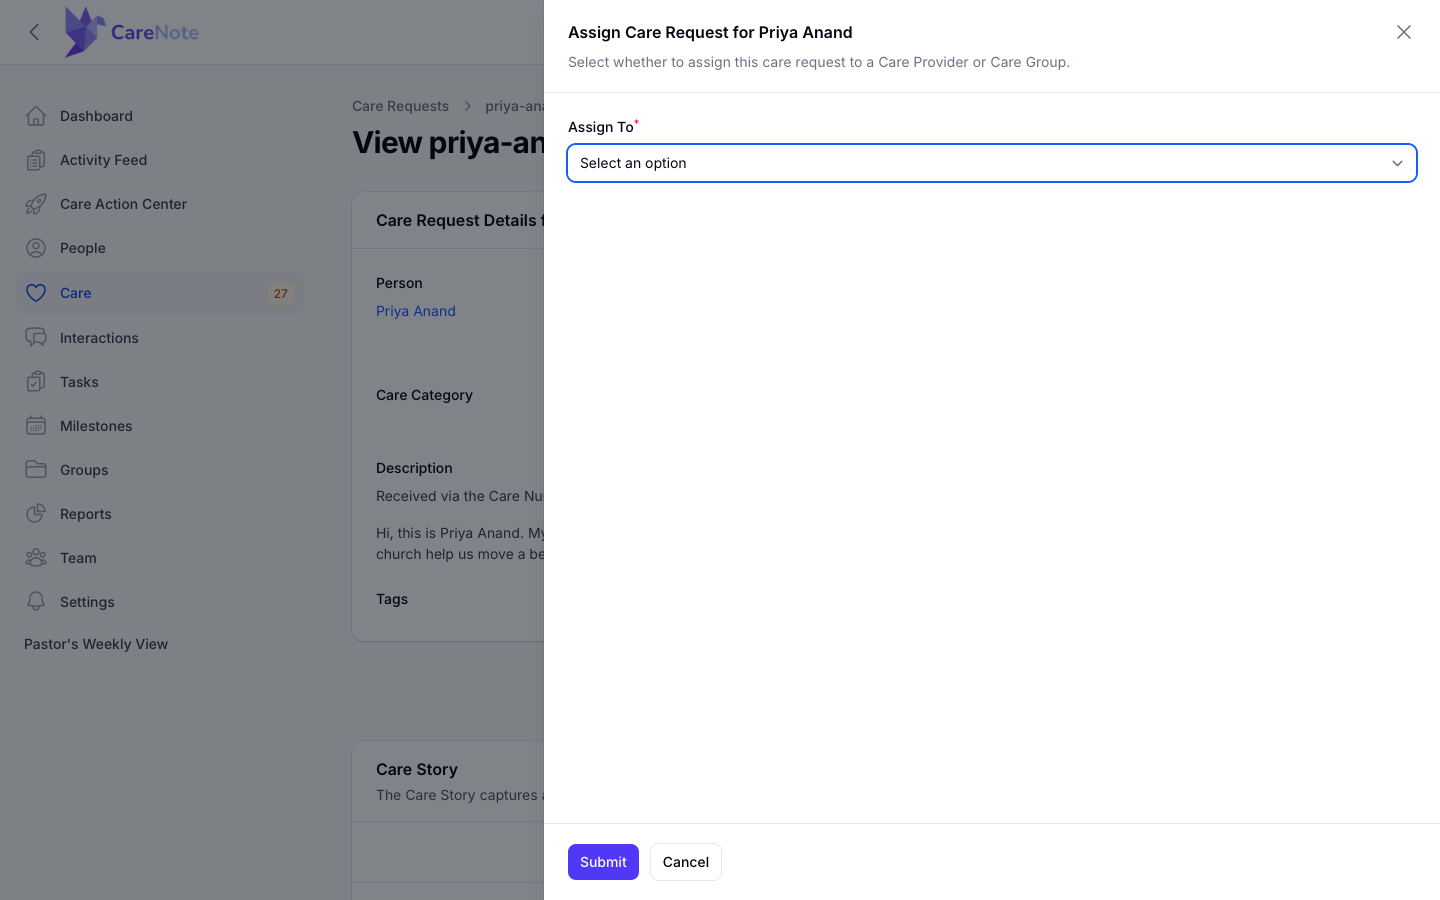Open Pastor's Weekly View

click(96, 644)
